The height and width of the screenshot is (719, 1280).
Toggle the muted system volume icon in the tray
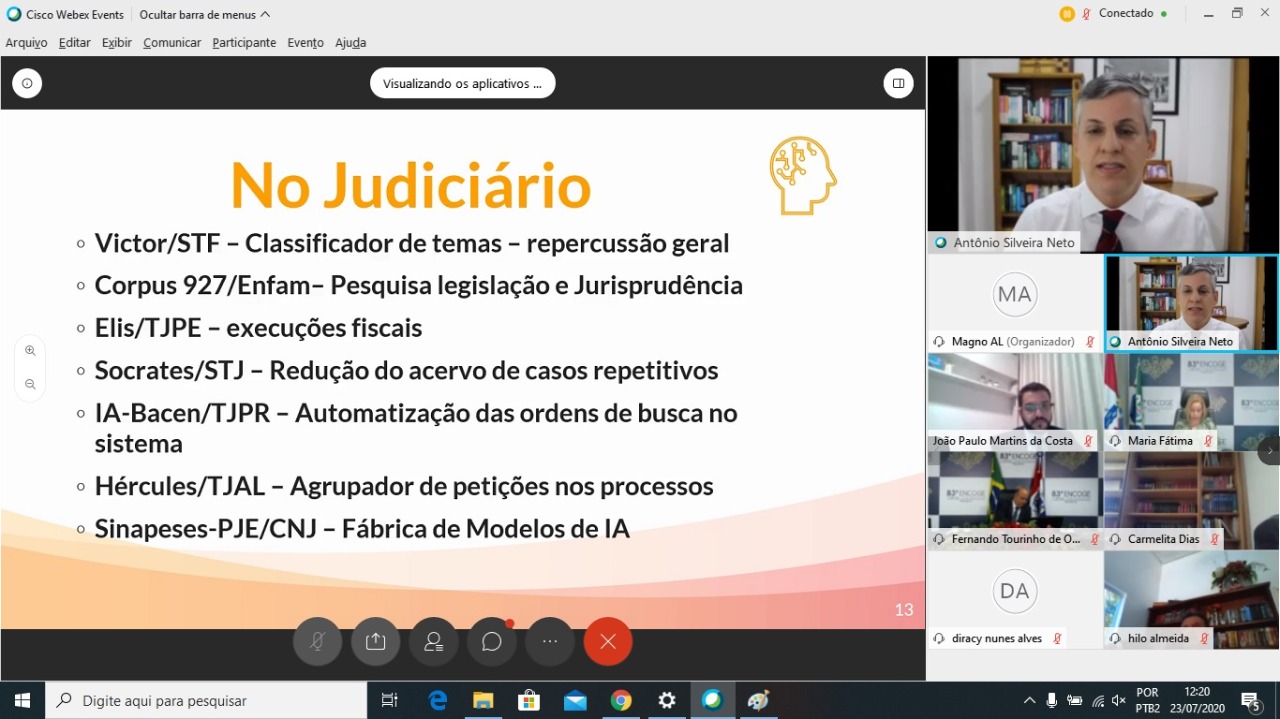1118,700
